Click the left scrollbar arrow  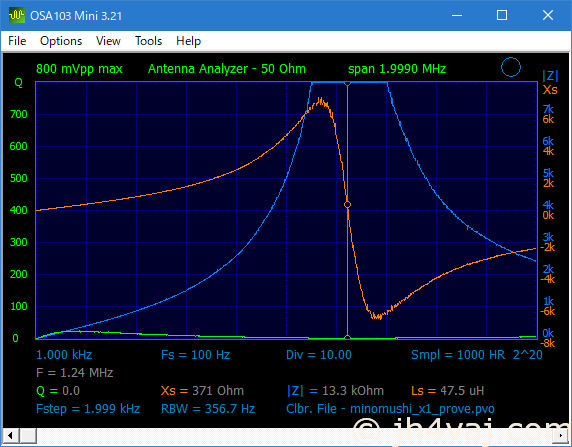pyautogui.click(x=10, y=435)
